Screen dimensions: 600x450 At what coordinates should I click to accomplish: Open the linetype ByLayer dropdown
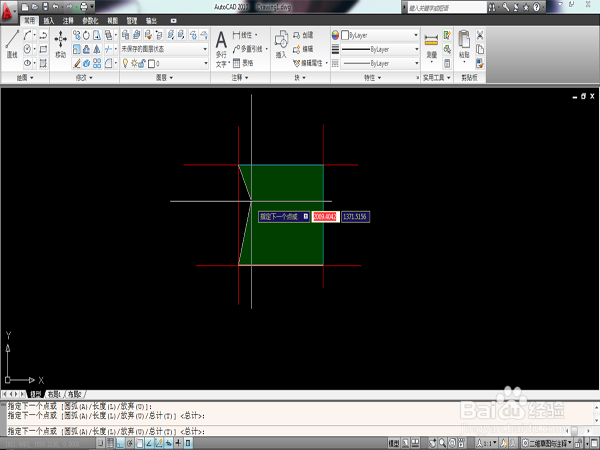pos(379,64)
